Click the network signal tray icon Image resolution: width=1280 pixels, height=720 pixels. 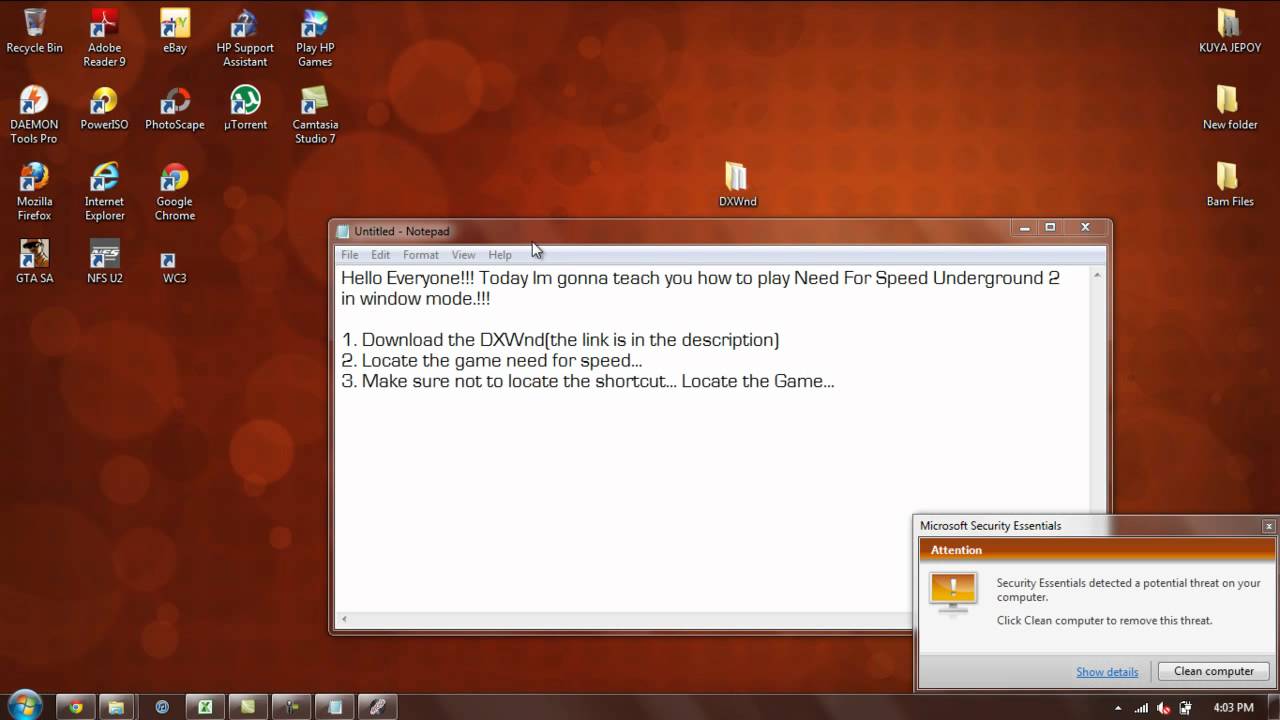1141,708
